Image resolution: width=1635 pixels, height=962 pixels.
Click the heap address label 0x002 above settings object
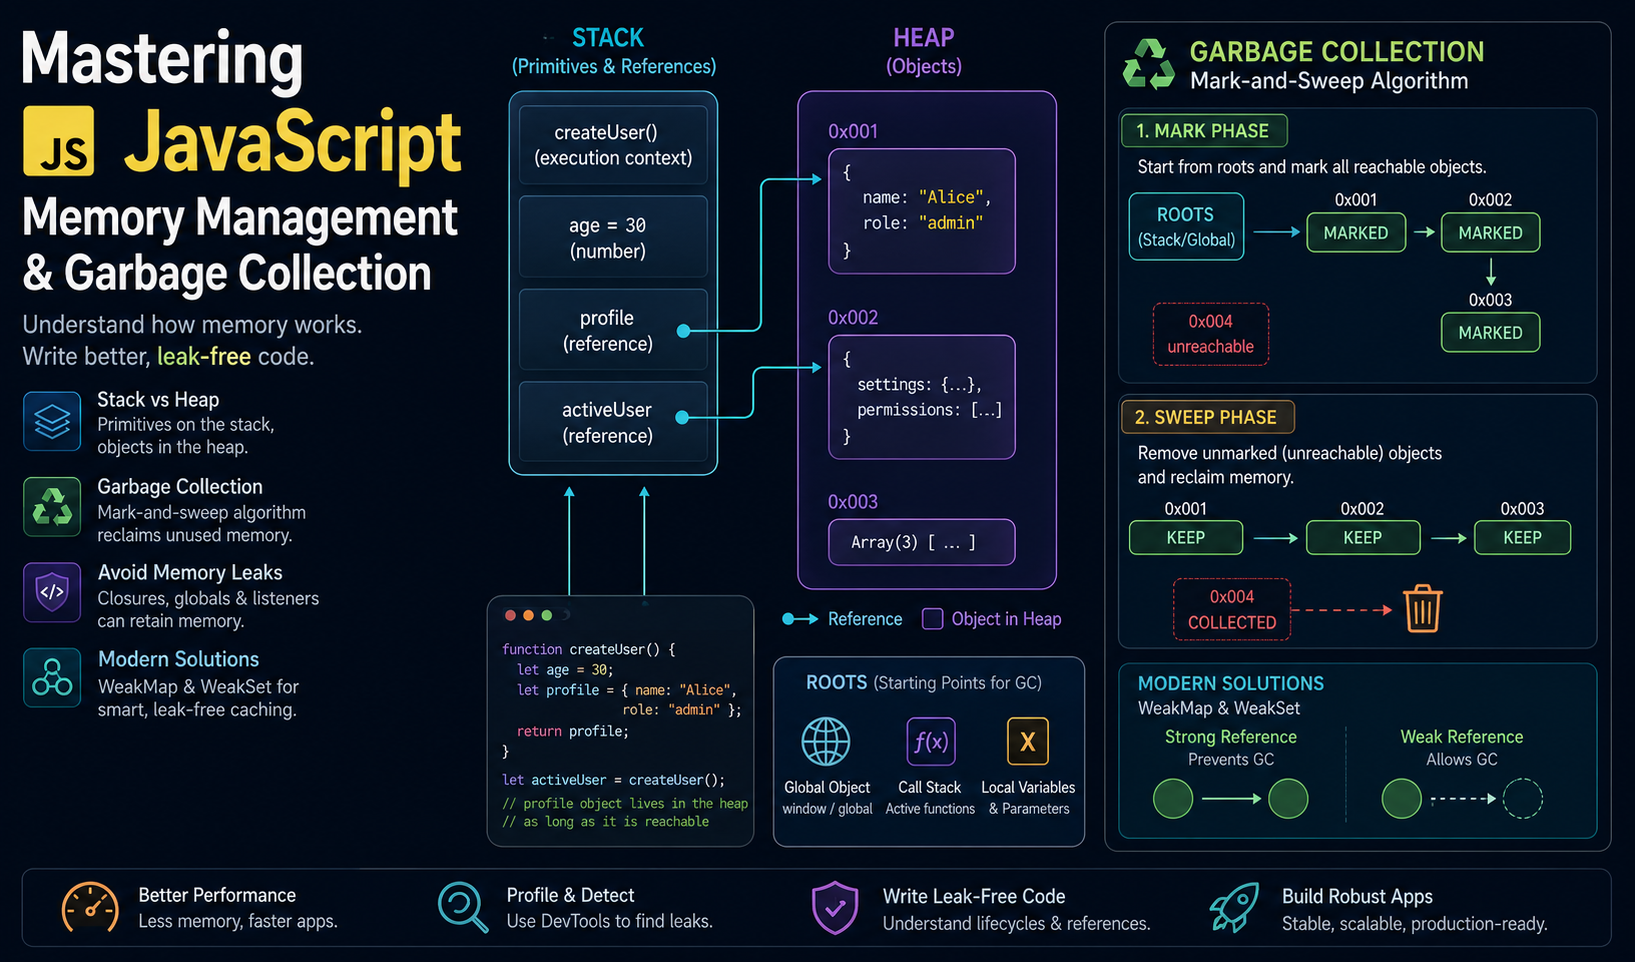tap(853, 318)
